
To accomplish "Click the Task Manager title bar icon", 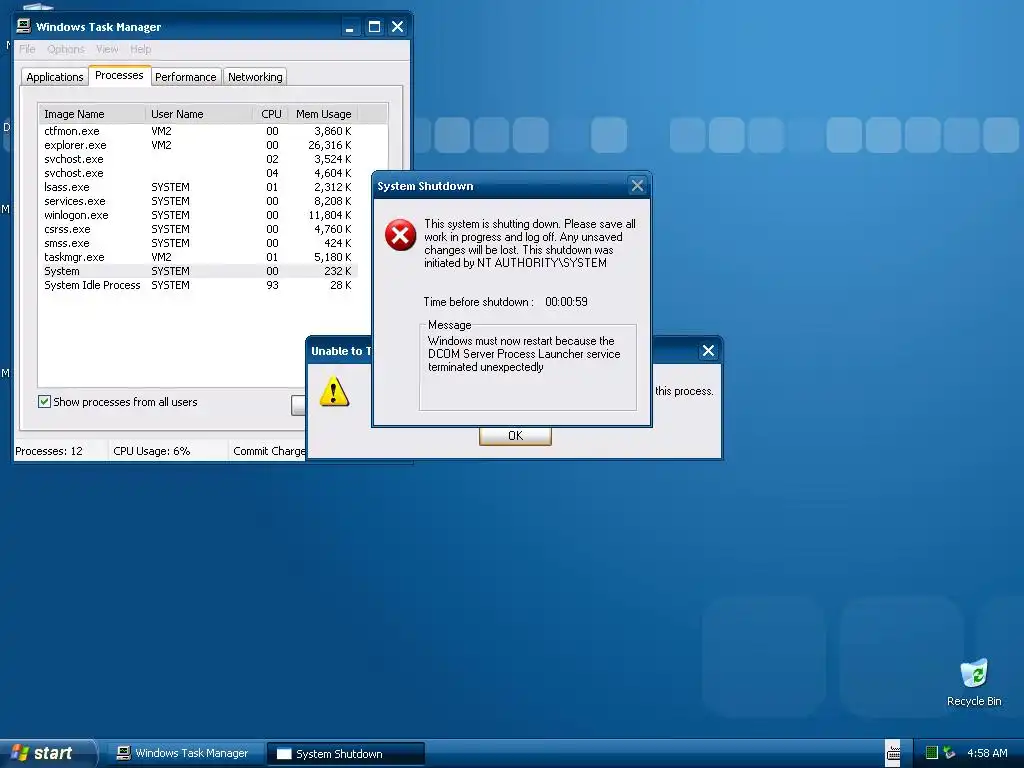I will pyautogui.click(x=24, y=26).
